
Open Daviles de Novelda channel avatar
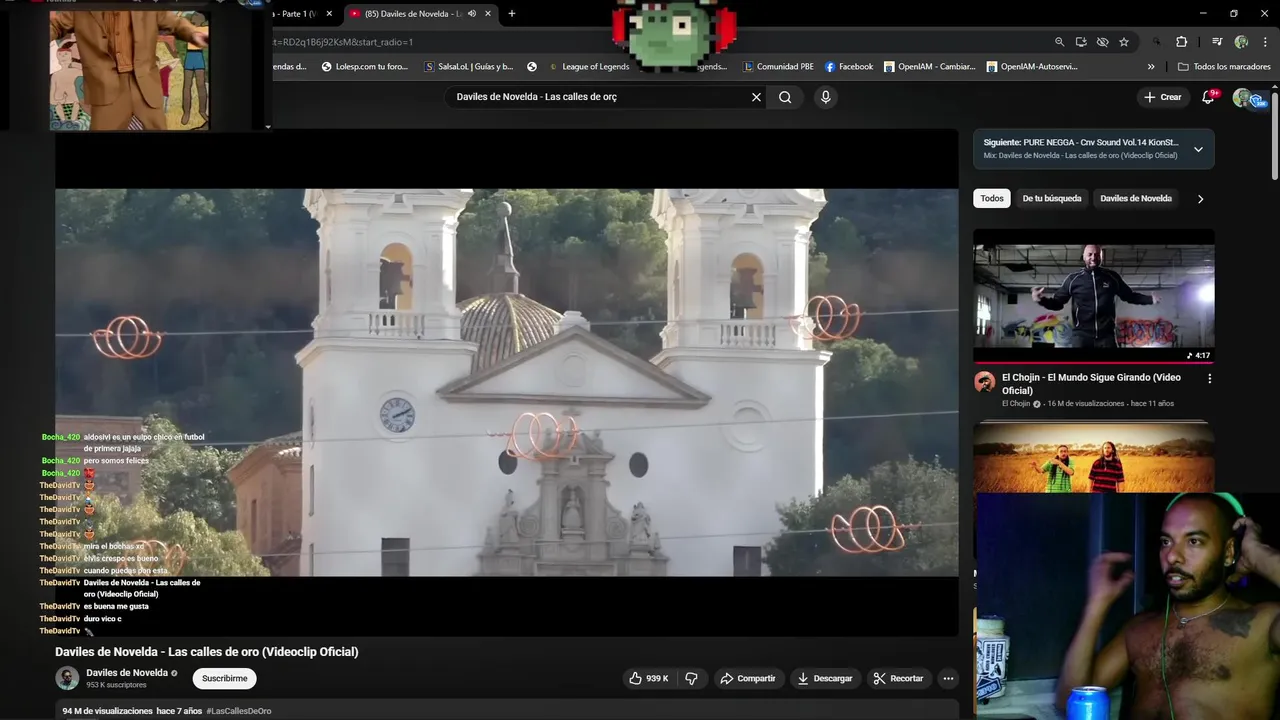click(67, 678)
